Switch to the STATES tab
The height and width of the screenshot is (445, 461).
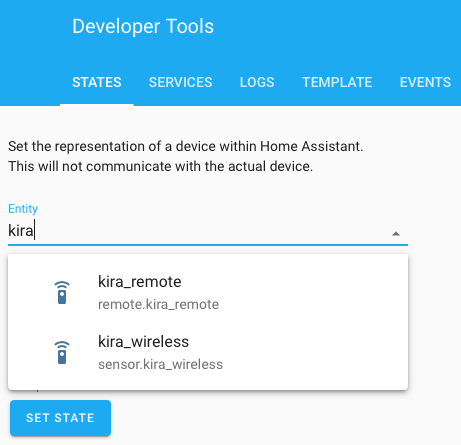tap(97, 82)
